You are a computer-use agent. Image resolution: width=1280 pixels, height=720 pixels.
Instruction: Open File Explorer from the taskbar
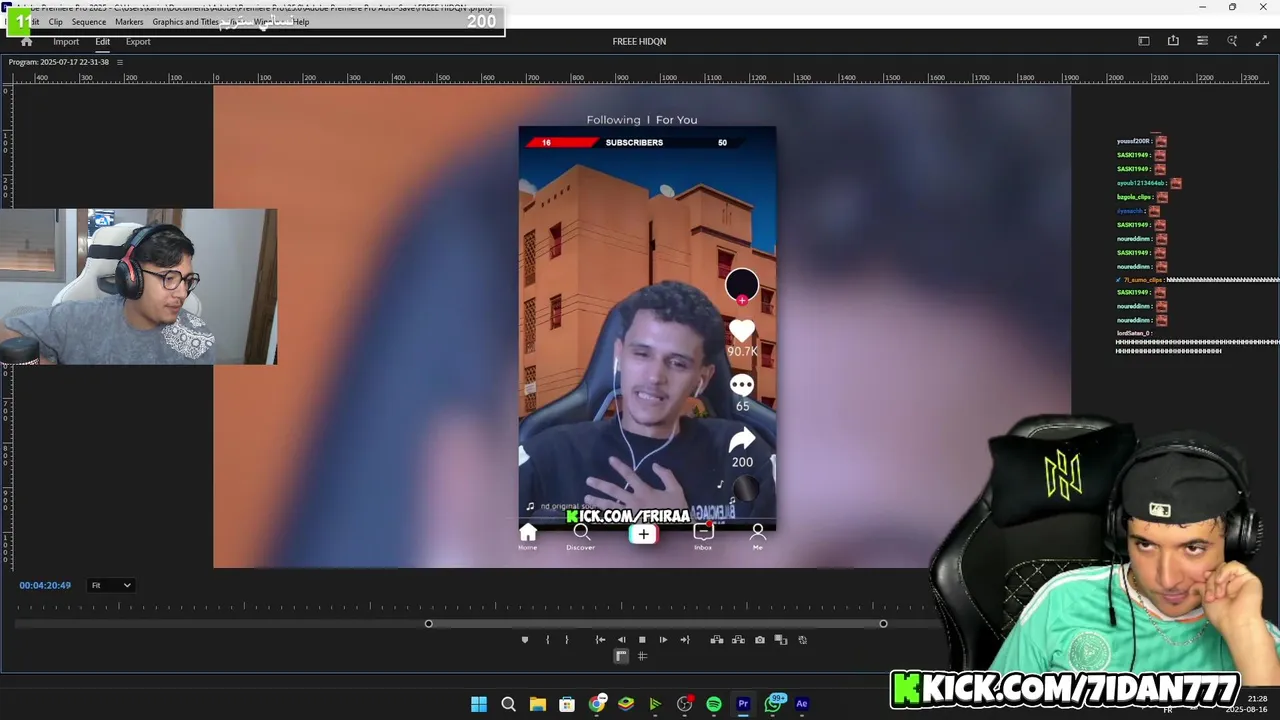point(537,704)
